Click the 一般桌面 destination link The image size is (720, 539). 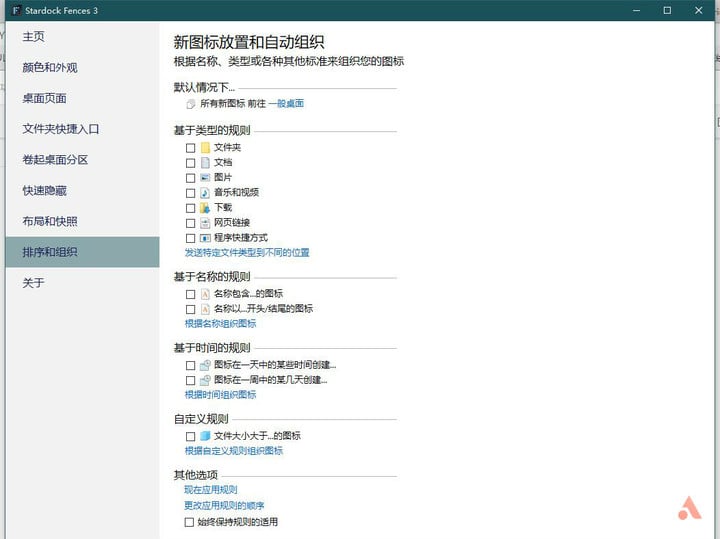pyautogui.click(x=286, y=104)
